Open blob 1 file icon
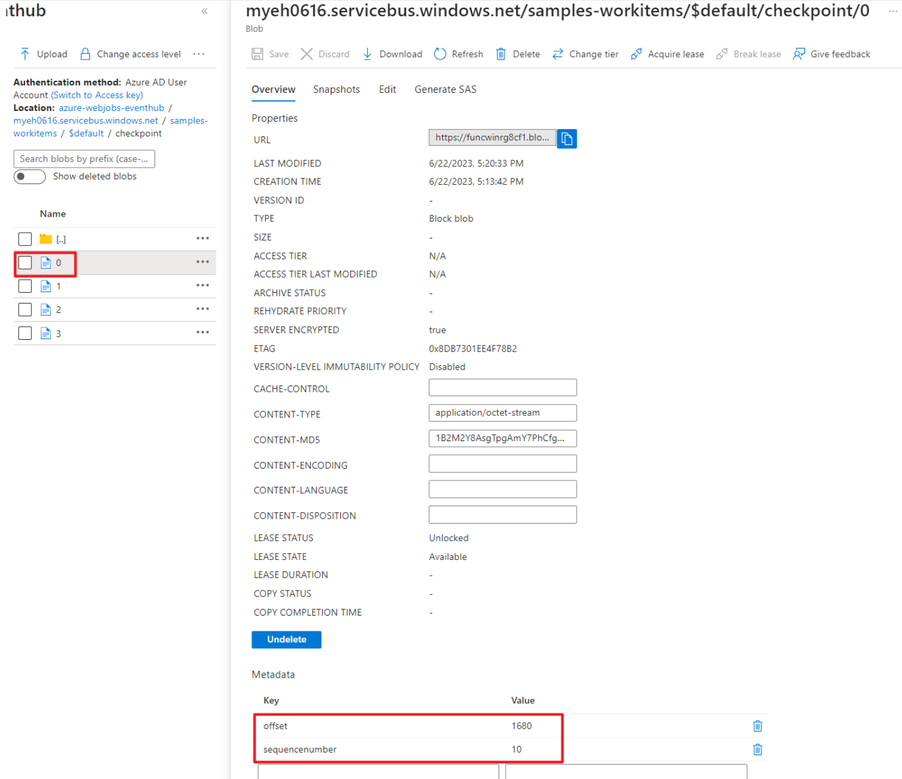The width and height of the screenshot is (902, 779). pyautogui.click(x=45, y=287)
